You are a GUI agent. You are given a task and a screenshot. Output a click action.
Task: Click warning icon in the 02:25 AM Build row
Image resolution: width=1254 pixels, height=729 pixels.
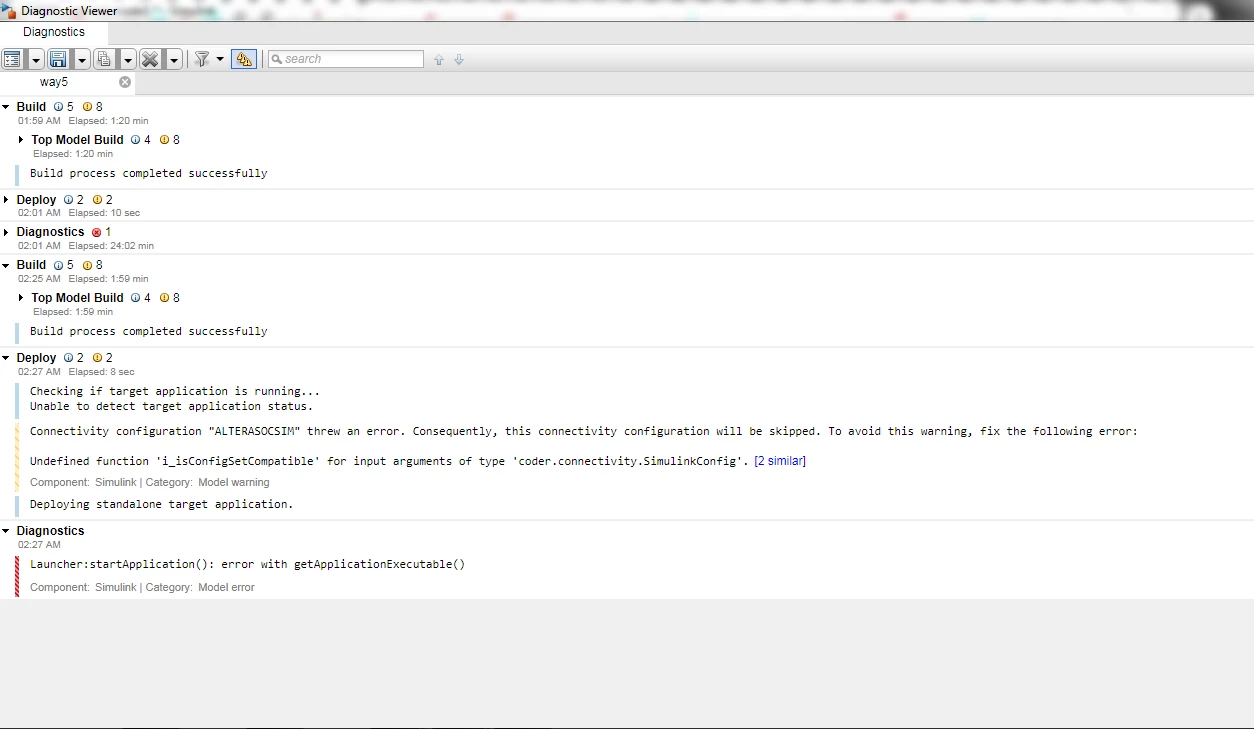[x=87, y=265]
